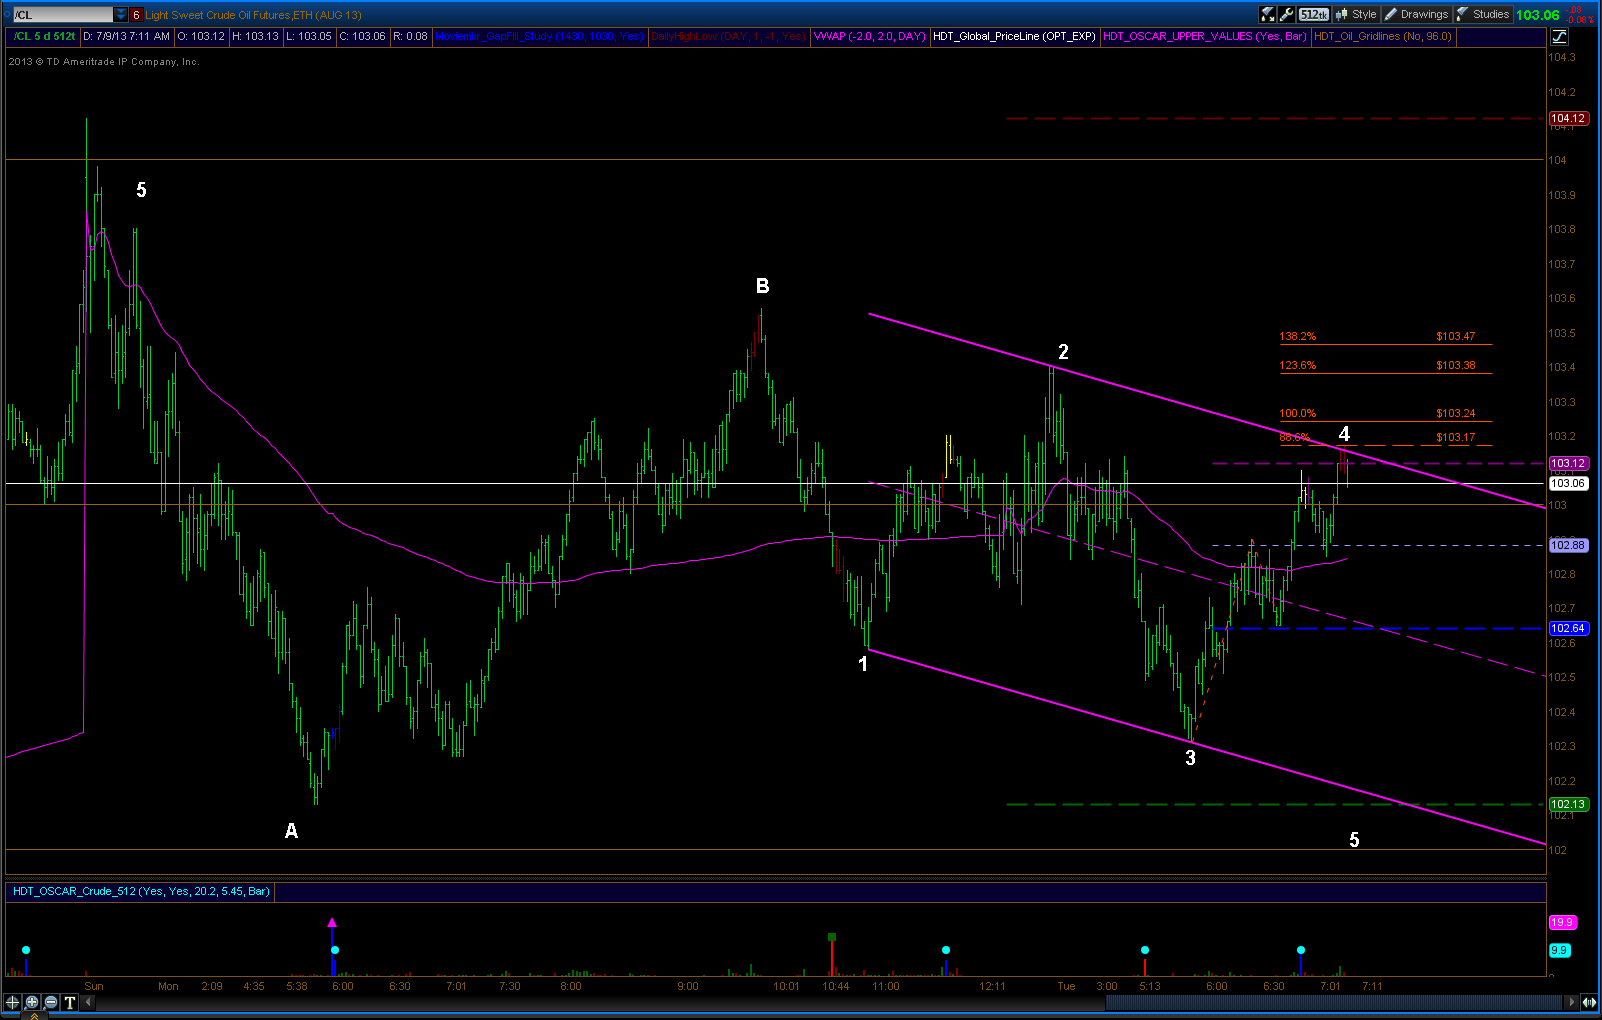This screenshot has width=1602, height=1020.
Task: Click the 100.0% Fibonacci level label
Action: pyautogui.click(x=1297, y=413)
